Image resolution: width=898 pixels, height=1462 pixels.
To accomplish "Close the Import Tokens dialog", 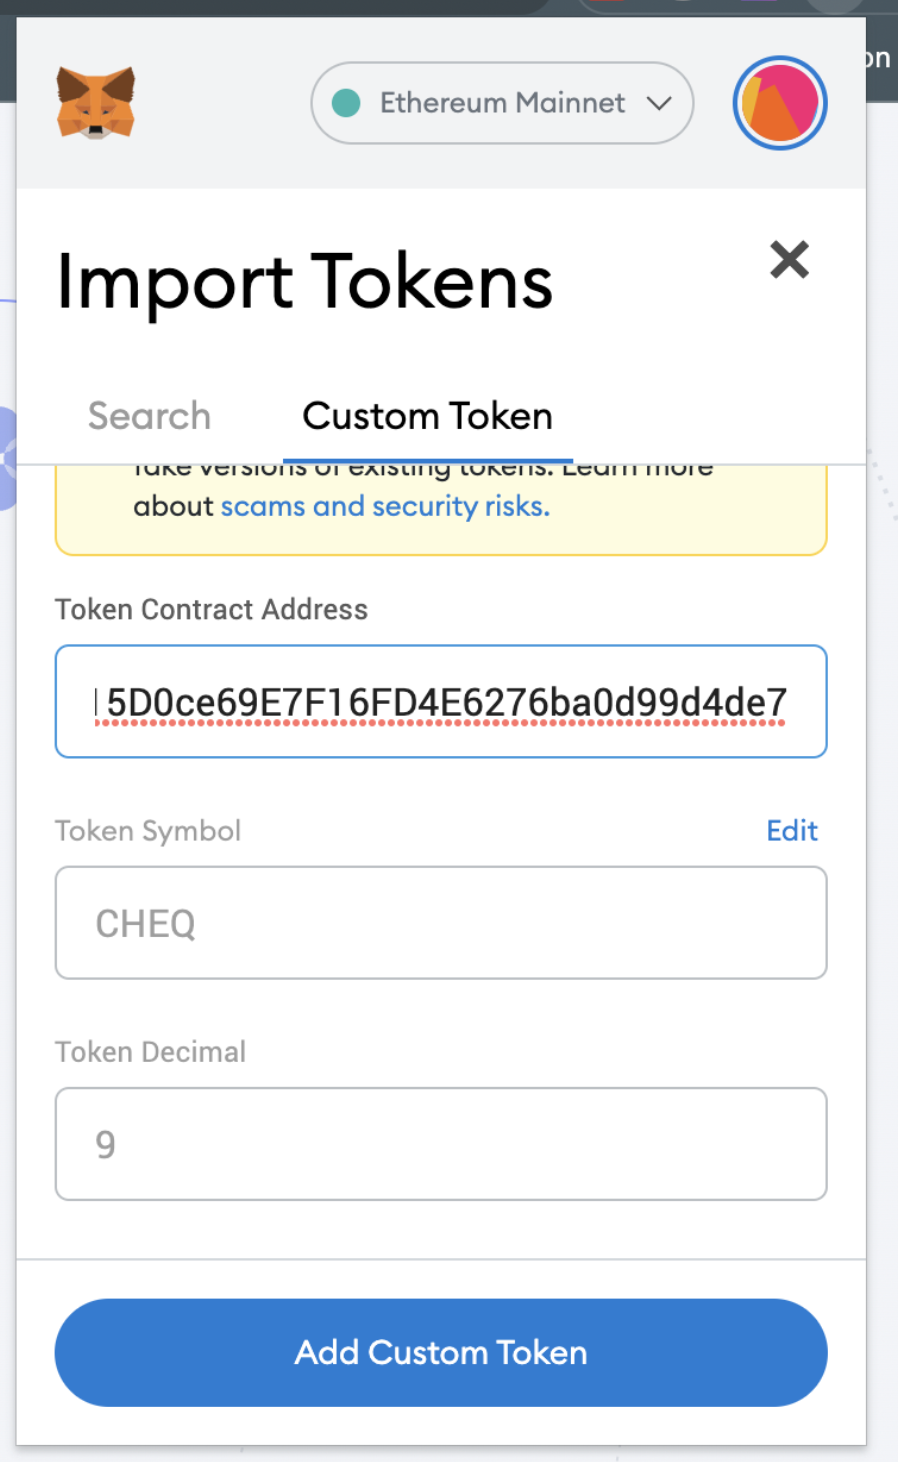I will 789,260.
